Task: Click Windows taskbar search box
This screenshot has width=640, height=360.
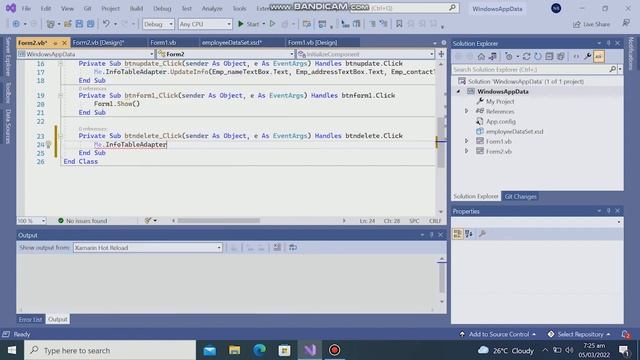Action: click(110, 350)
